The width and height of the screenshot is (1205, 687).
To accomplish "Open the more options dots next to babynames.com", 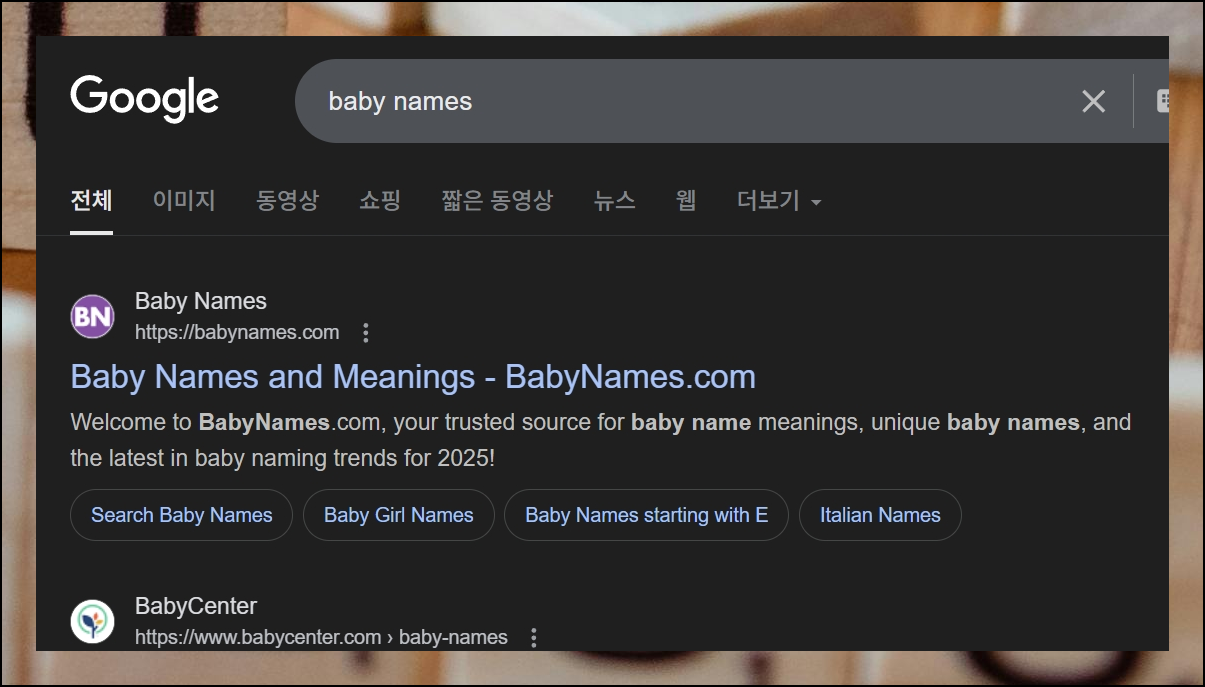I will coord(366,332).
